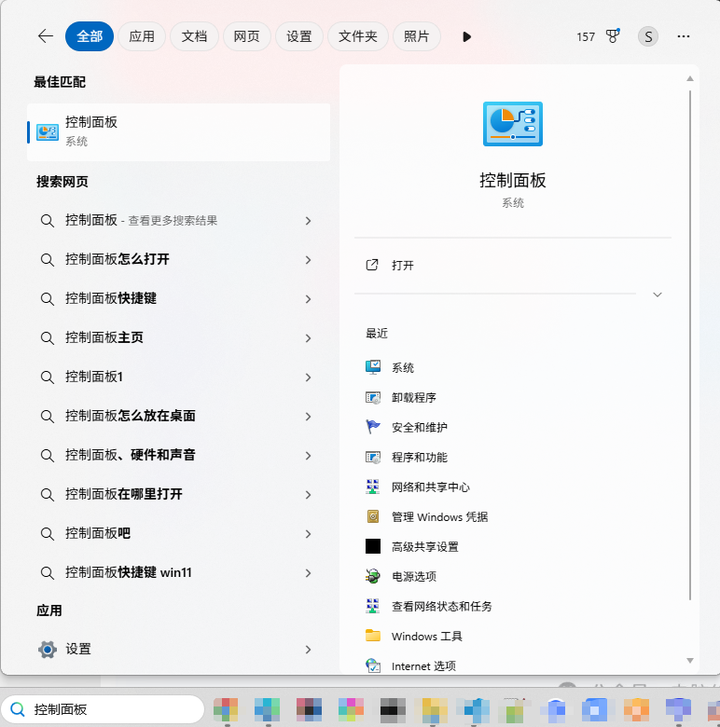
Task: Search web for 控制面板 查看更多搜索结果
Action: [x=178, y=221]
